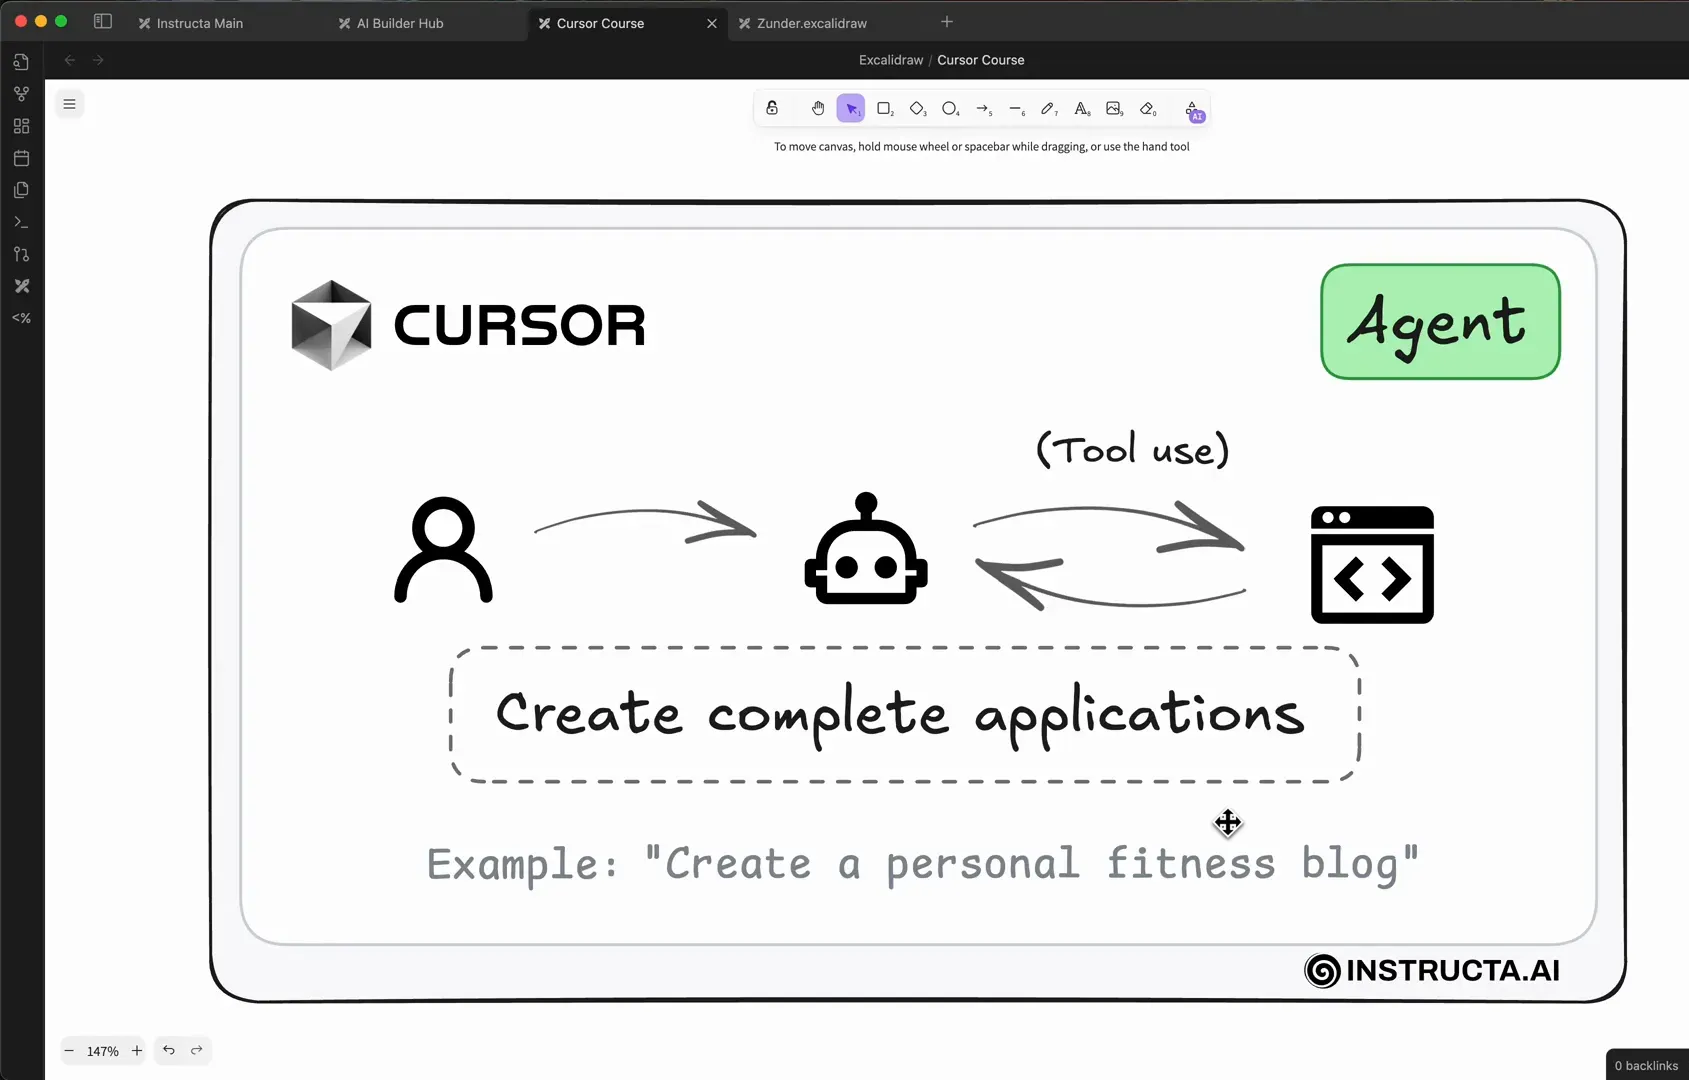The image size is (1689, 1080).
Task: Click the canvas grid ribbon icon
Action: [21, 126]
